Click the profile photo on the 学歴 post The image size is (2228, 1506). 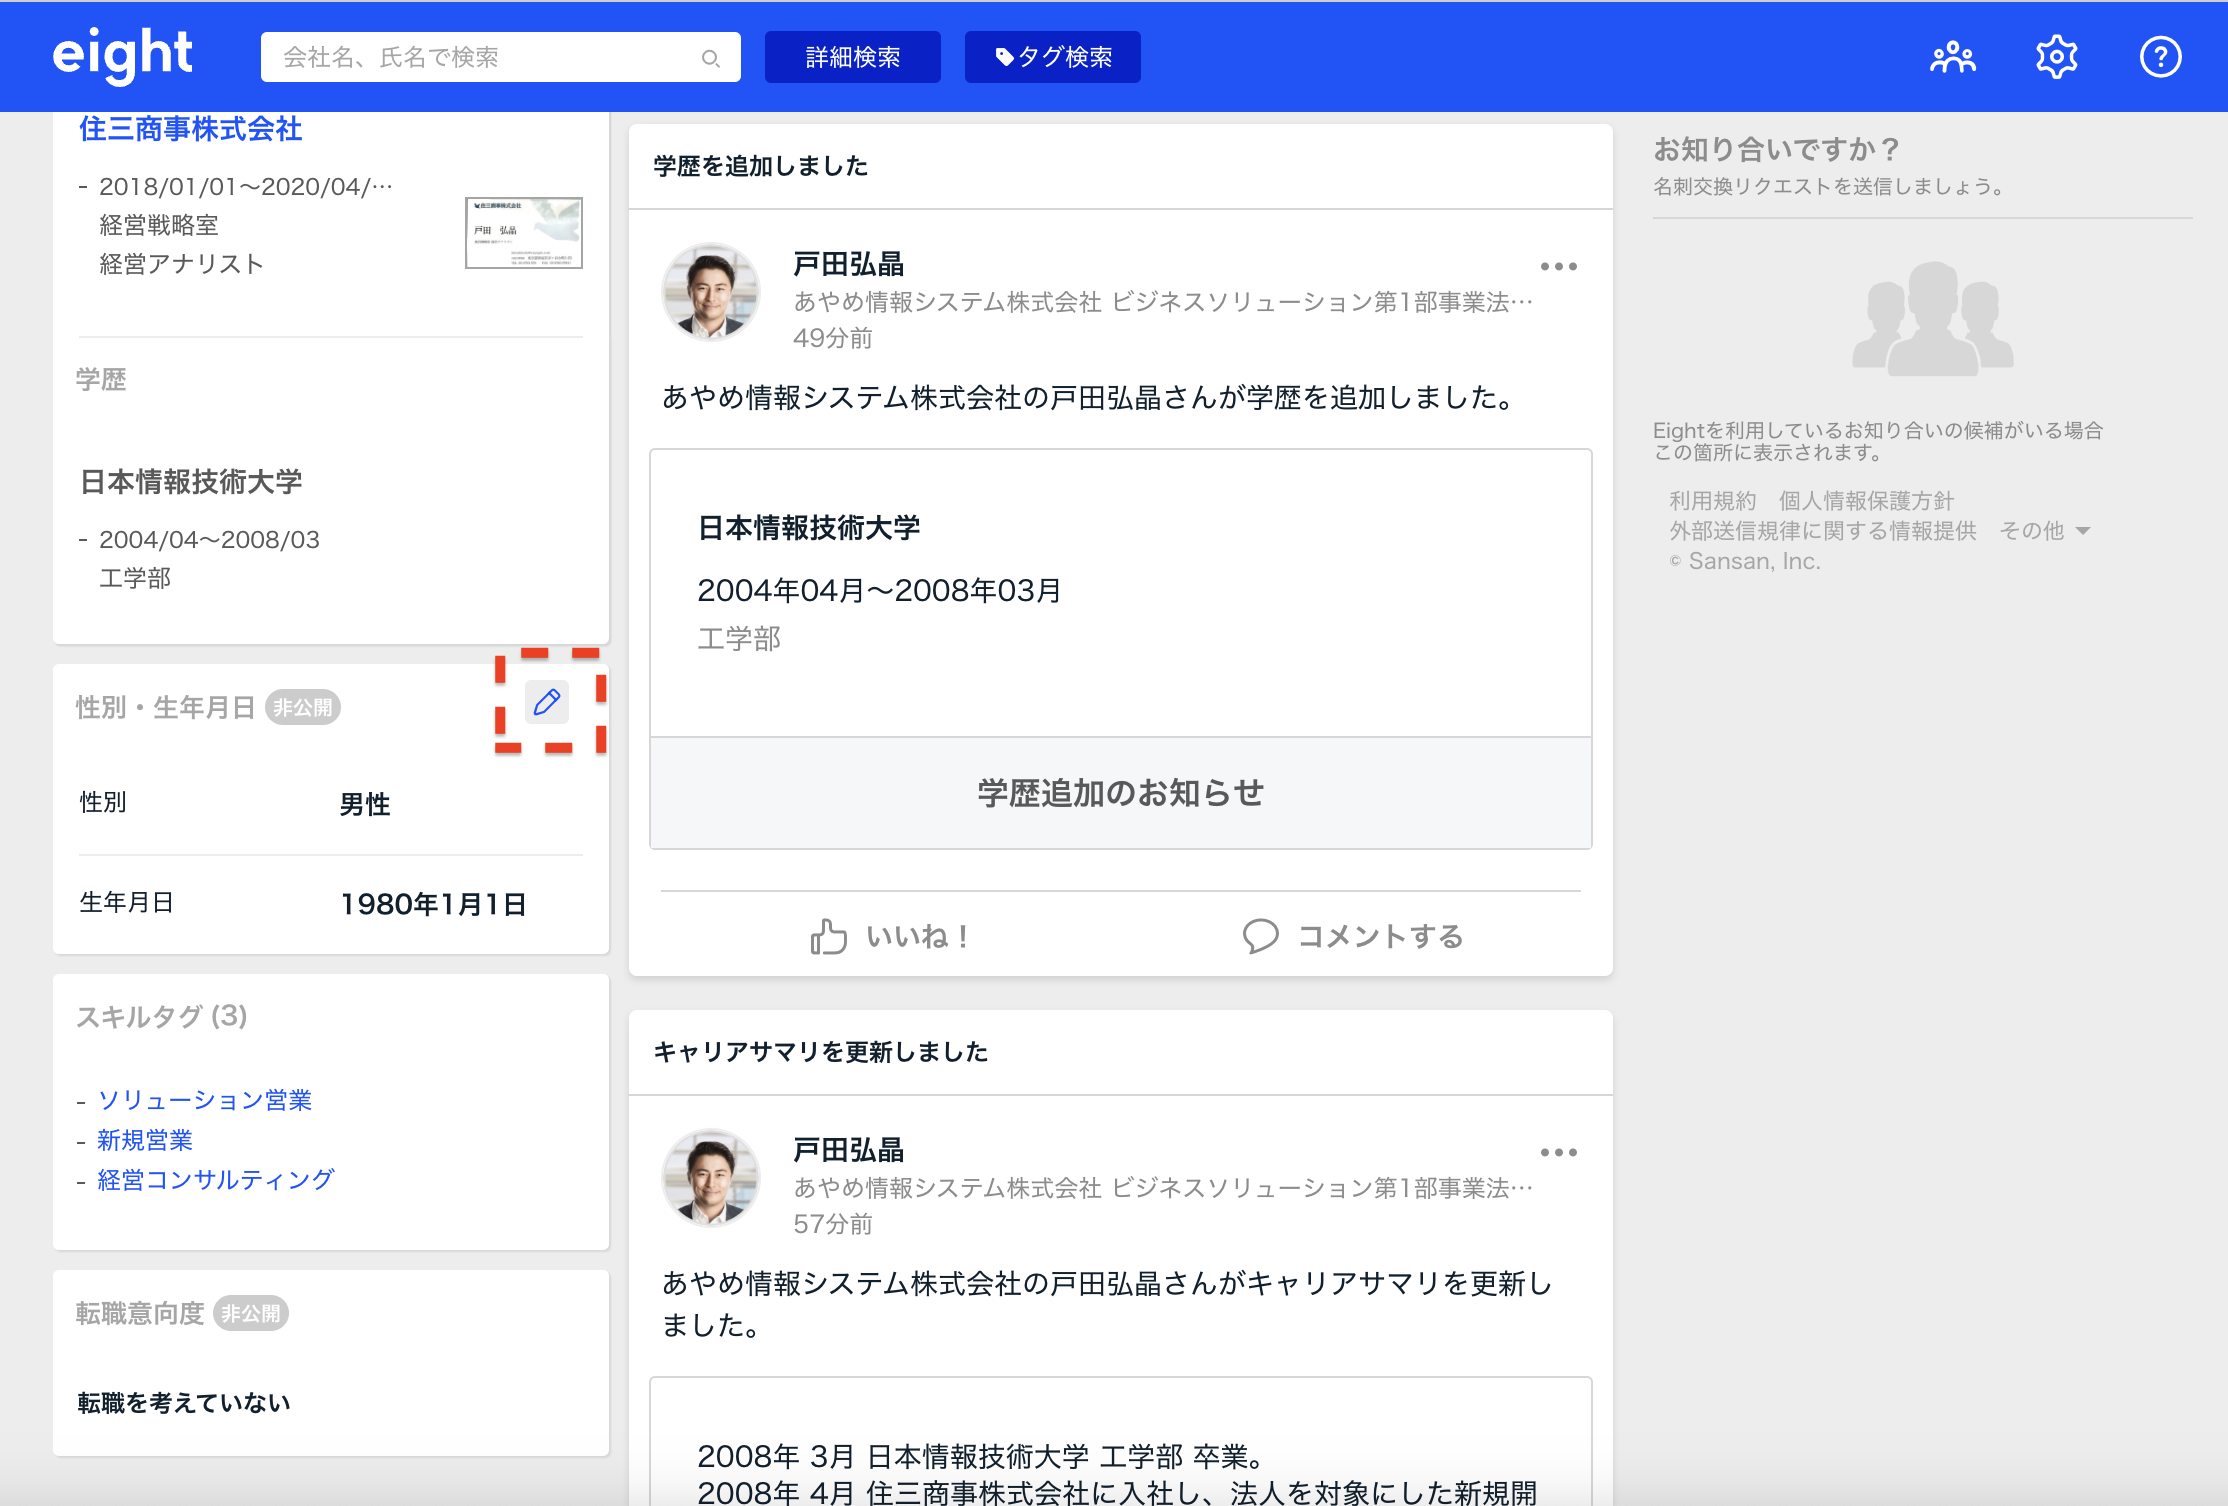(711, 292)
